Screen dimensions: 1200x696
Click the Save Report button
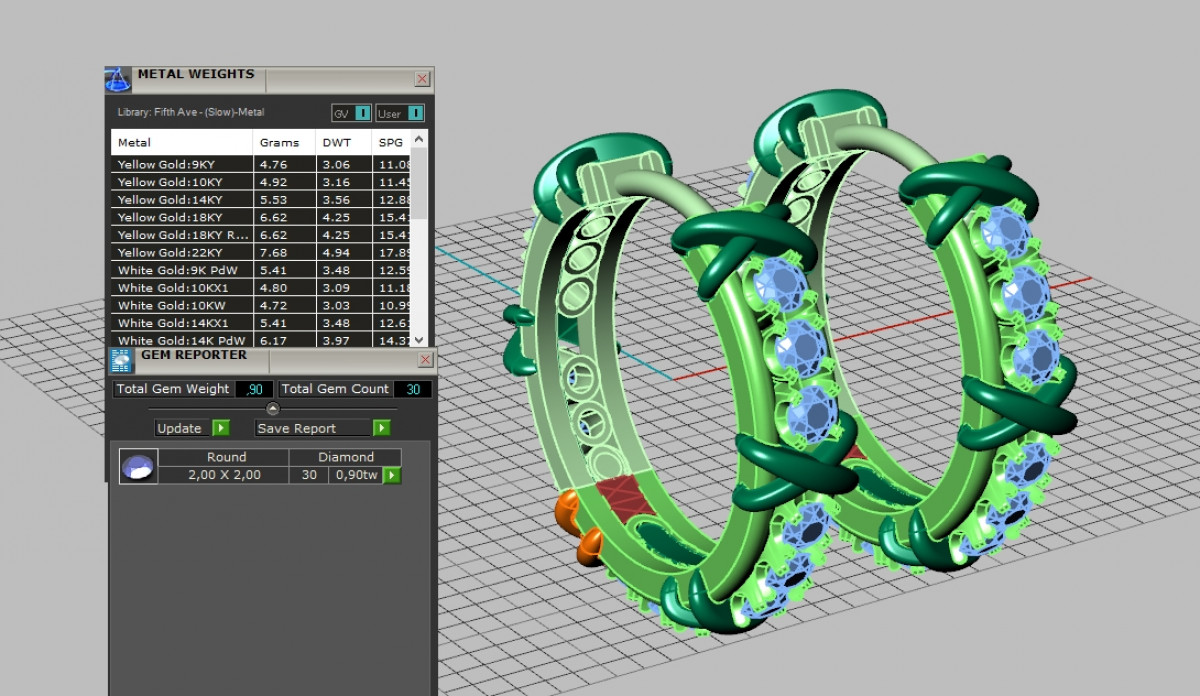[x=310, y=428]
